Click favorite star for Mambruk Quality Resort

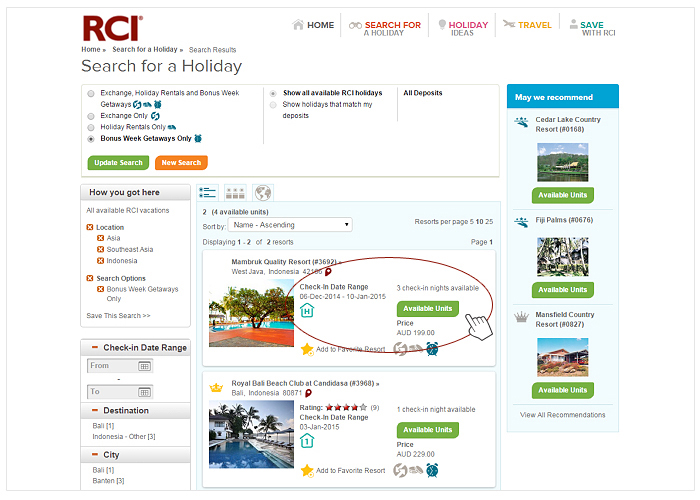pos(307,349)
